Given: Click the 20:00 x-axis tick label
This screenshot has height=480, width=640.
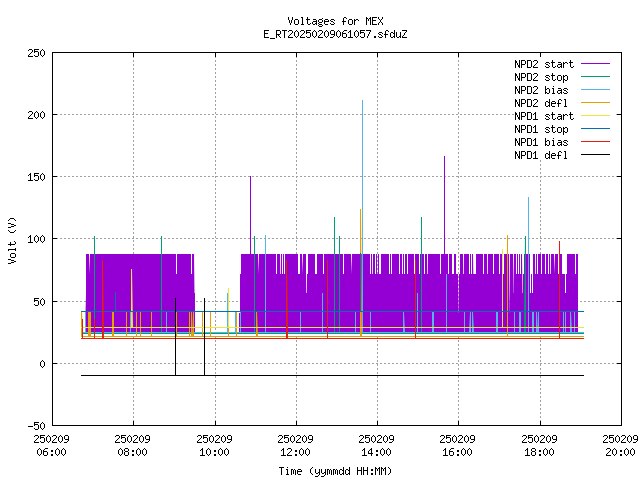Looking at the screenshot, I should tap(620, 453).
